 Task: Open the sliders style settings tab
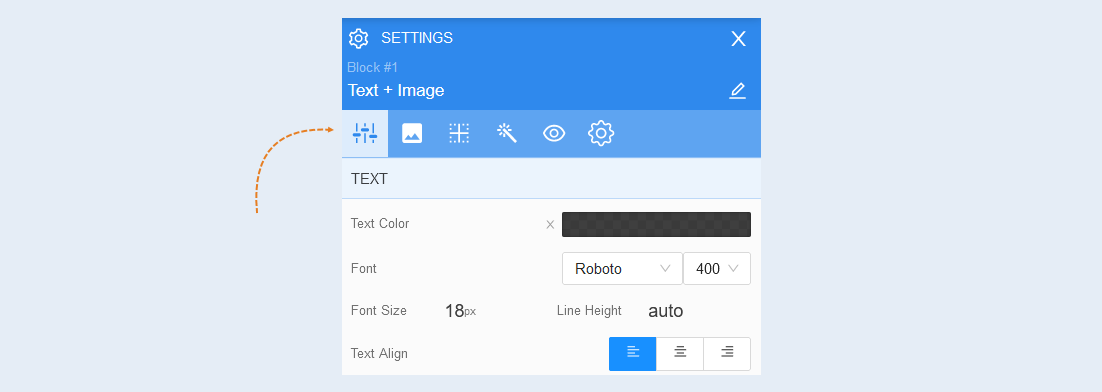tap(365, 133)
